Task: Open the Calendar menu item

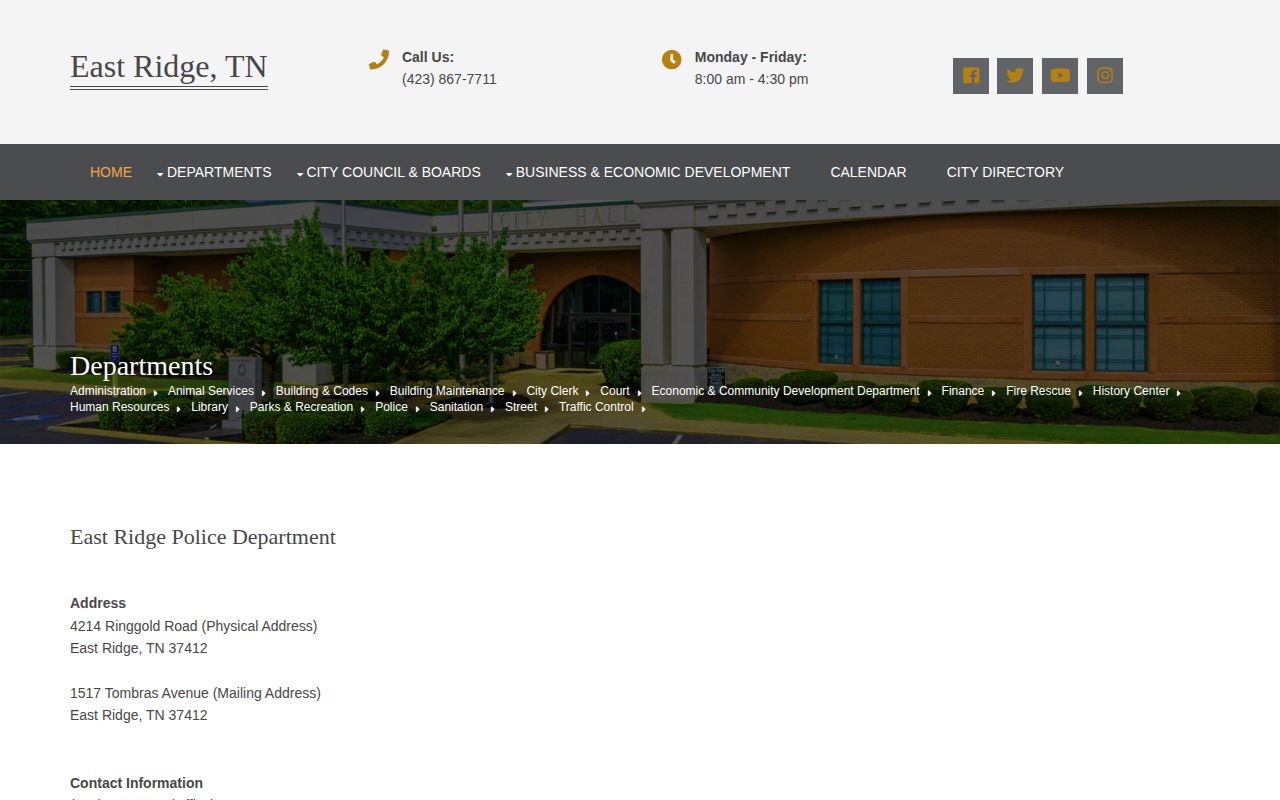Action: point(868,172)
